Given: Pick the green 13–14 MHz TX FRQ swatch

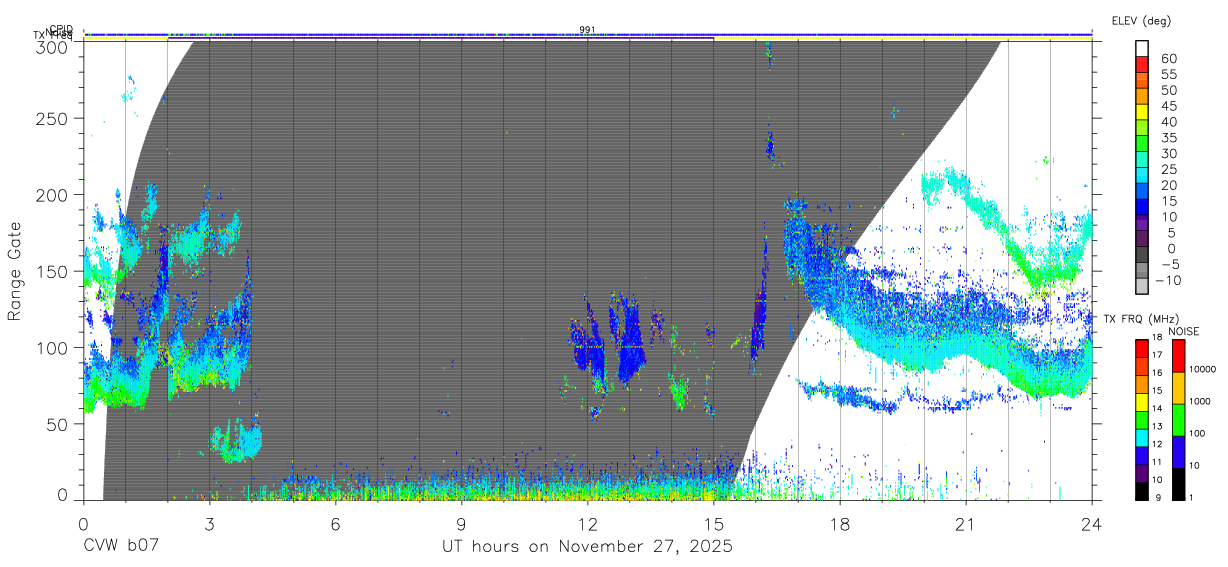Looking at the screenshot, I should click(x=1141, y=419).
